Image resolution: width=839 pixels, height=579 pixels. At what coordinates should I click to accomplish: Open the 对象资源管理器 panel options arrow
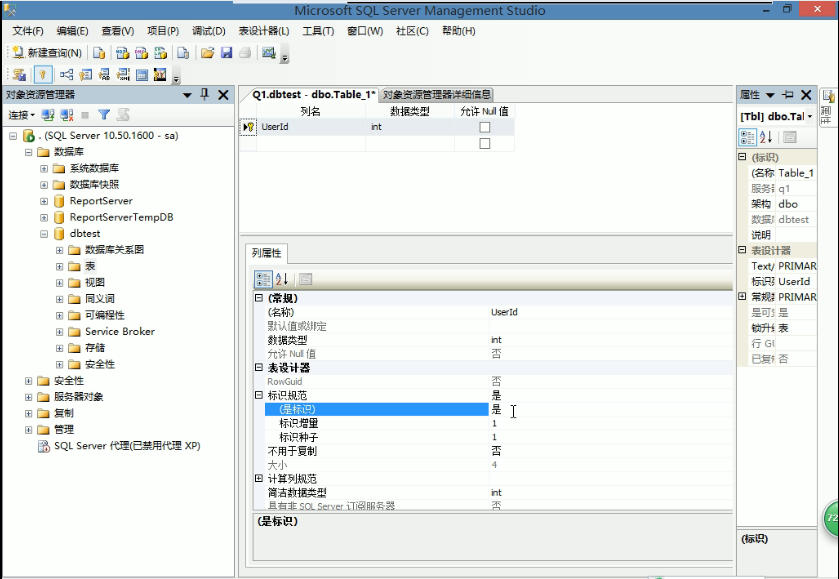[x=187, y=95]
